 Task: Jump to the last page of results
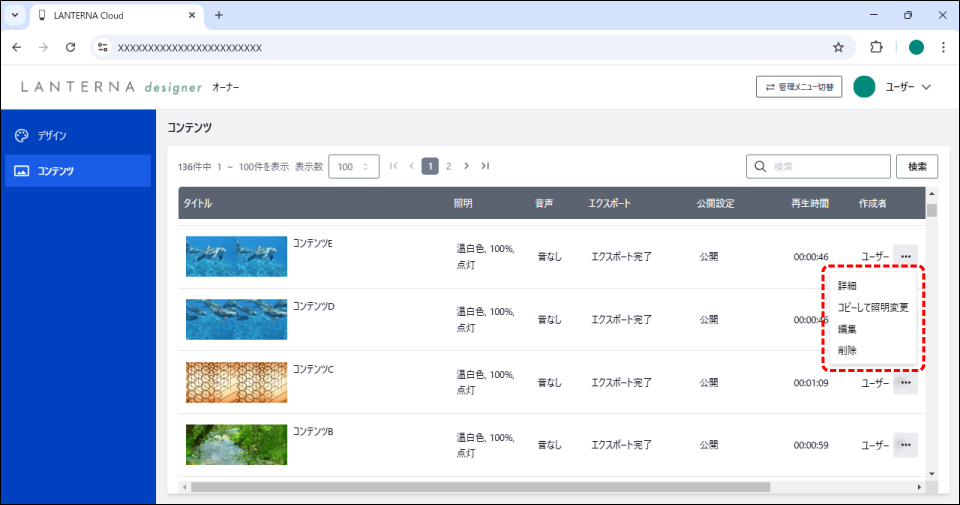(x=485, y=166)
